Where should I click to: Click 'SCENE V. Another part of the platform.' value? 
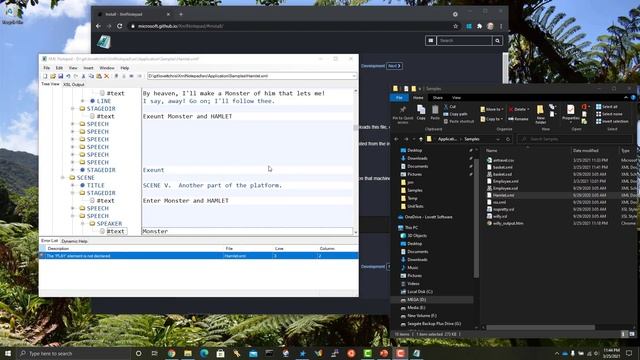click(x=212, y=185)
